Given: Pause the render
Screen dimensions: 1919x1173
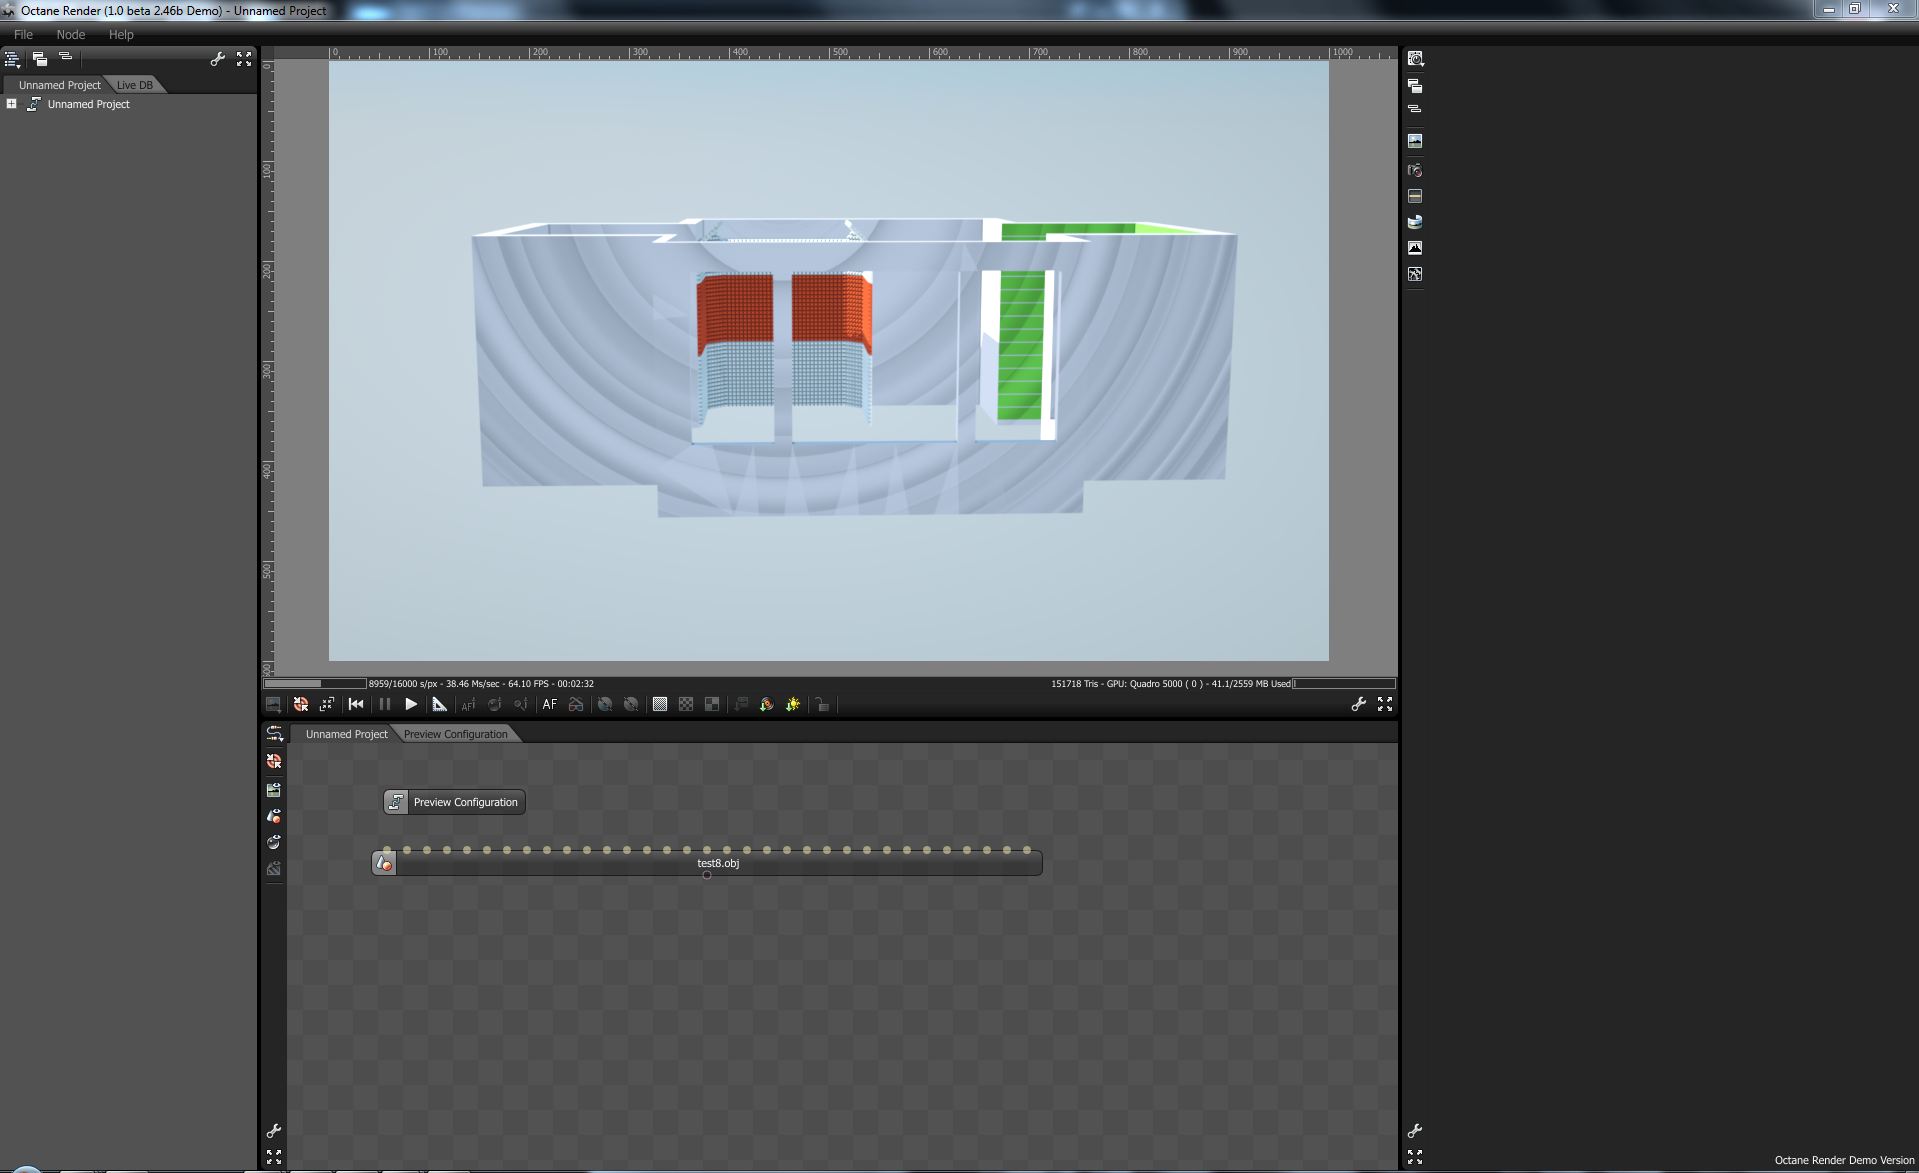Looking at the screenshot, I should 385,705.
